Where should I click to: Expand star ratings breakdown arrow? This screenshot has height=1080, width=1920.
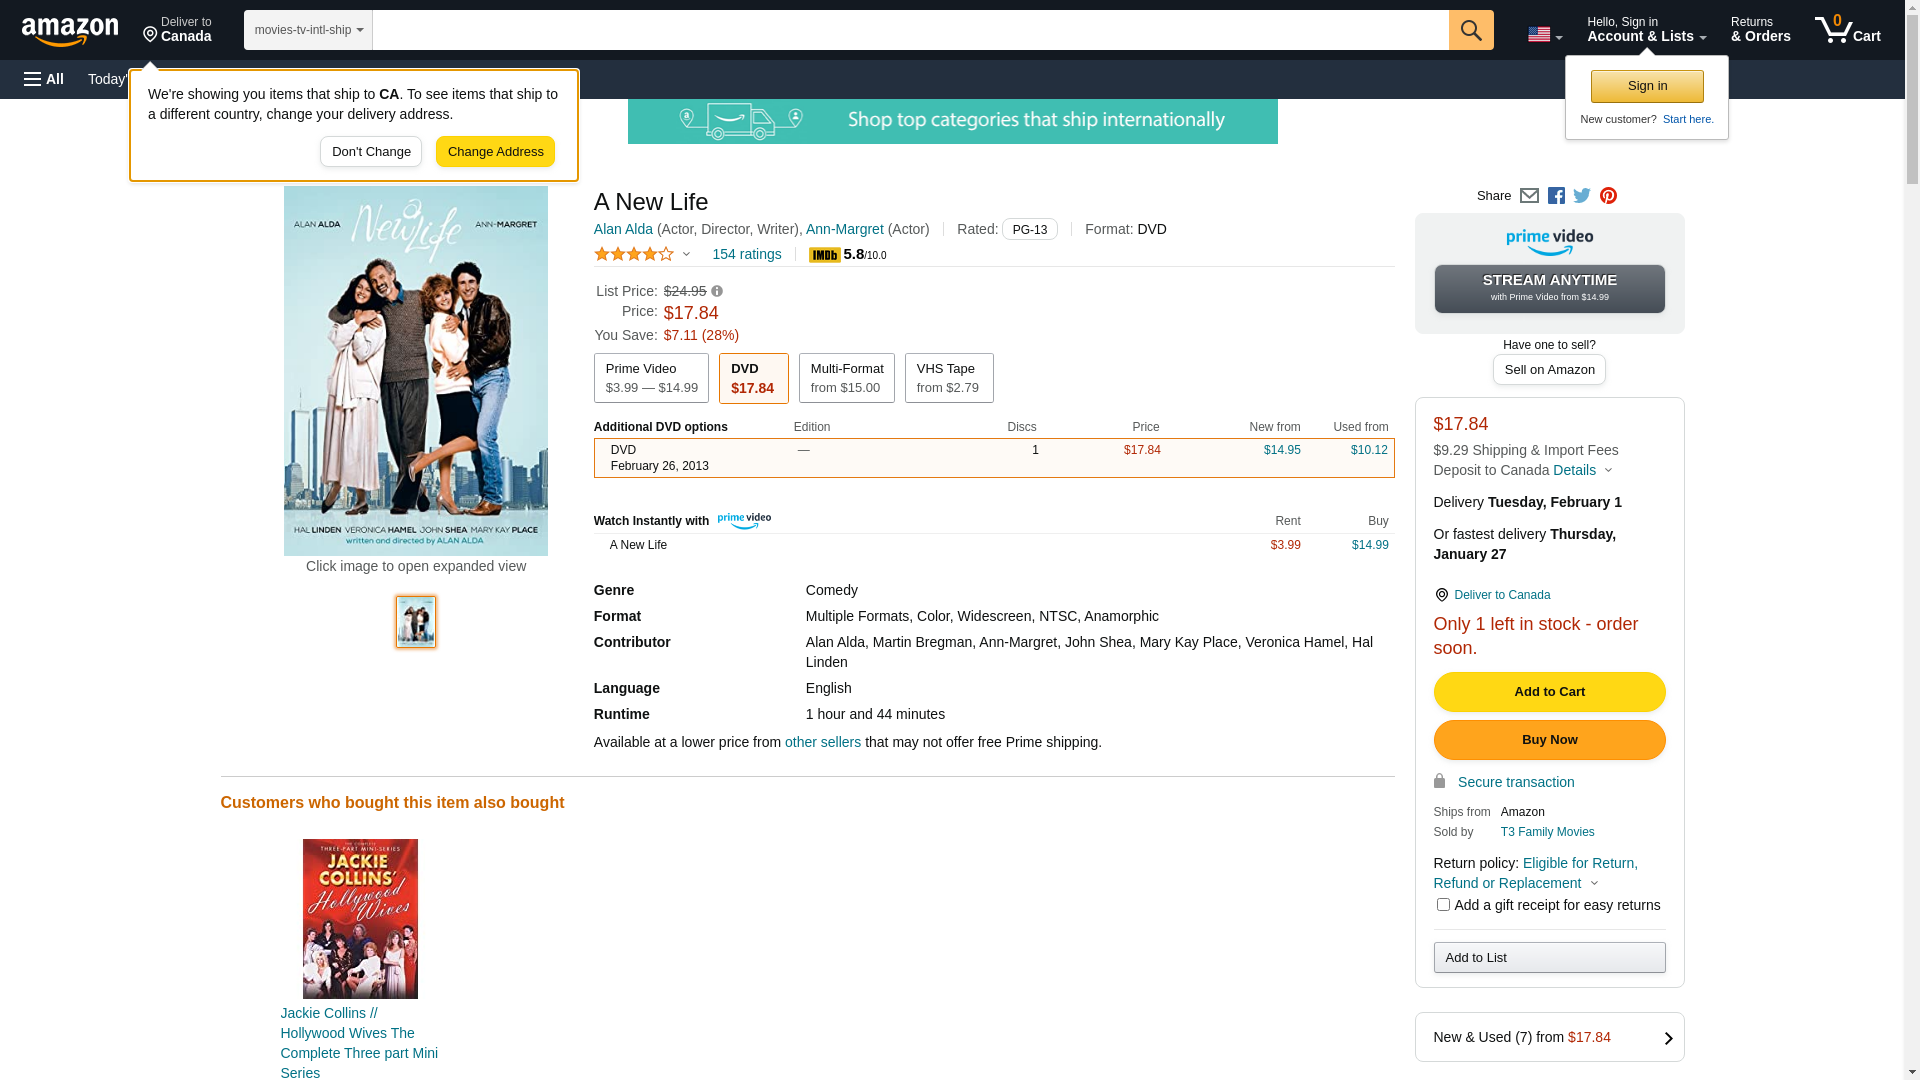(x=686, y=254)
